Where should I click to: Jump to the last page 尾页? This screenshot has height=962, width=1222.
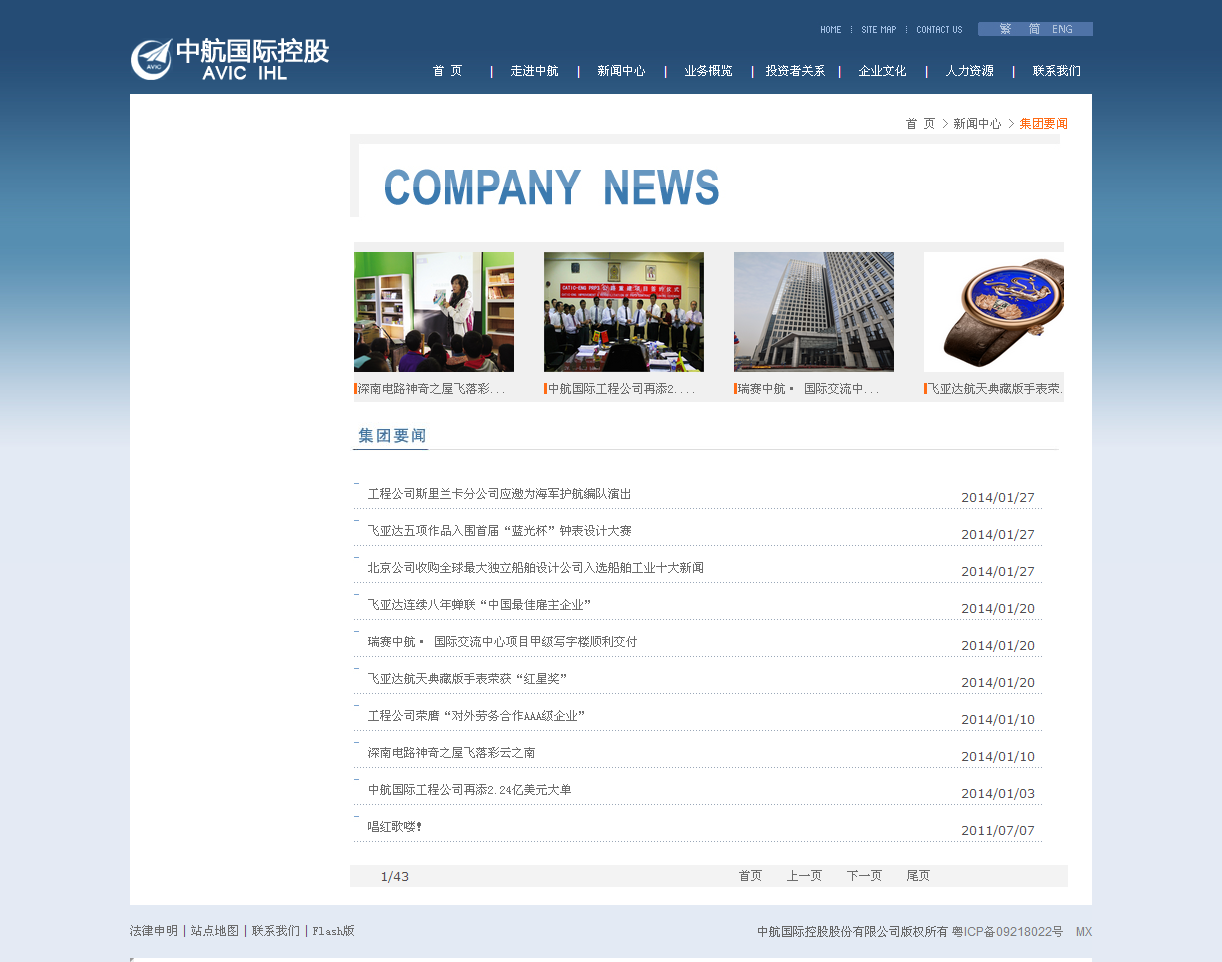click(918, 875)
